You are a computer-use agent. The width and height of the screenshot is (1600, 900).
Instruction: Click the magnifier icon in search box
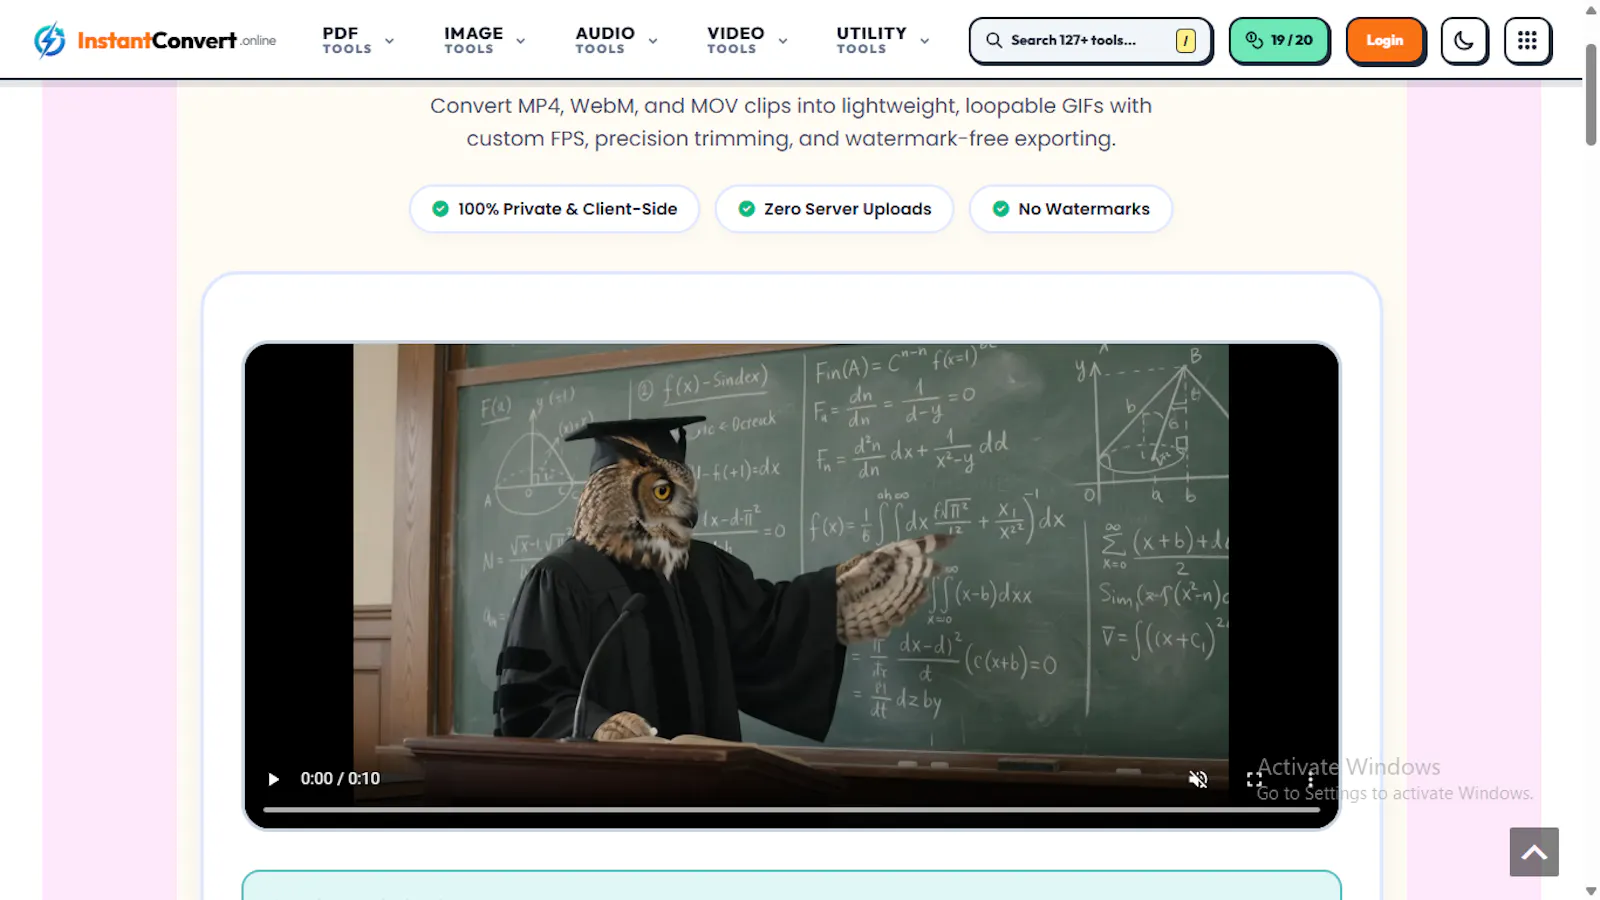994,40
